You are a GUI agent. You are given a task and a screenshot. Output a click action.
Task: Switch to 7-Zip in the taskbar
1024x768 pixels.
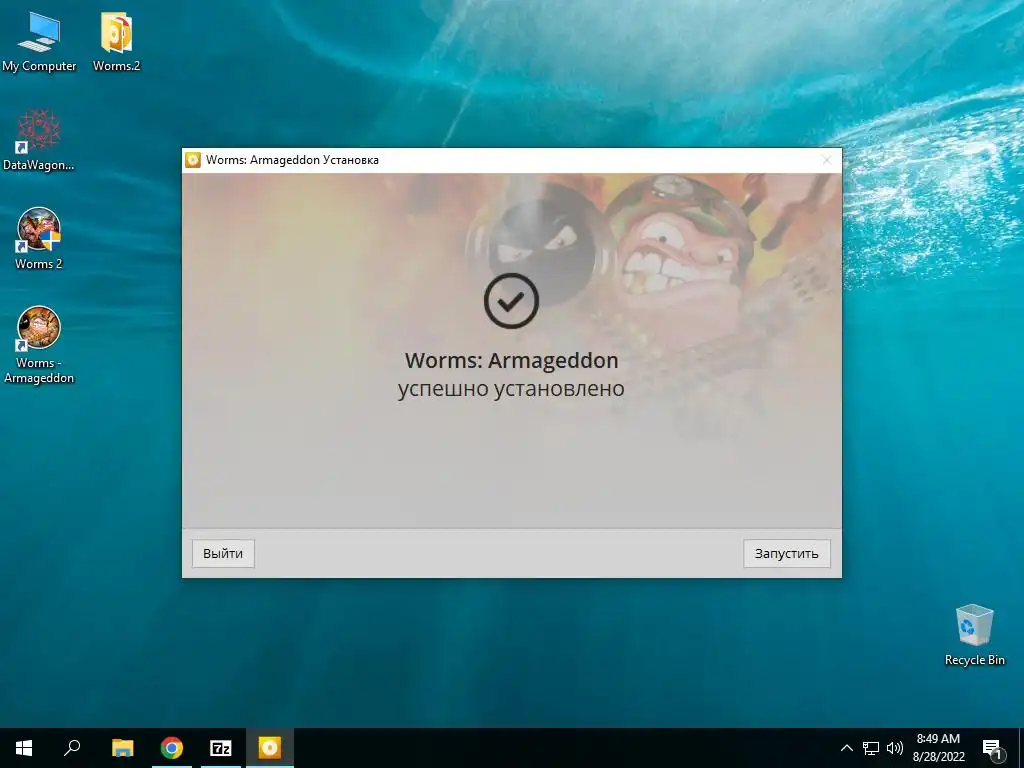pos(221,748)
